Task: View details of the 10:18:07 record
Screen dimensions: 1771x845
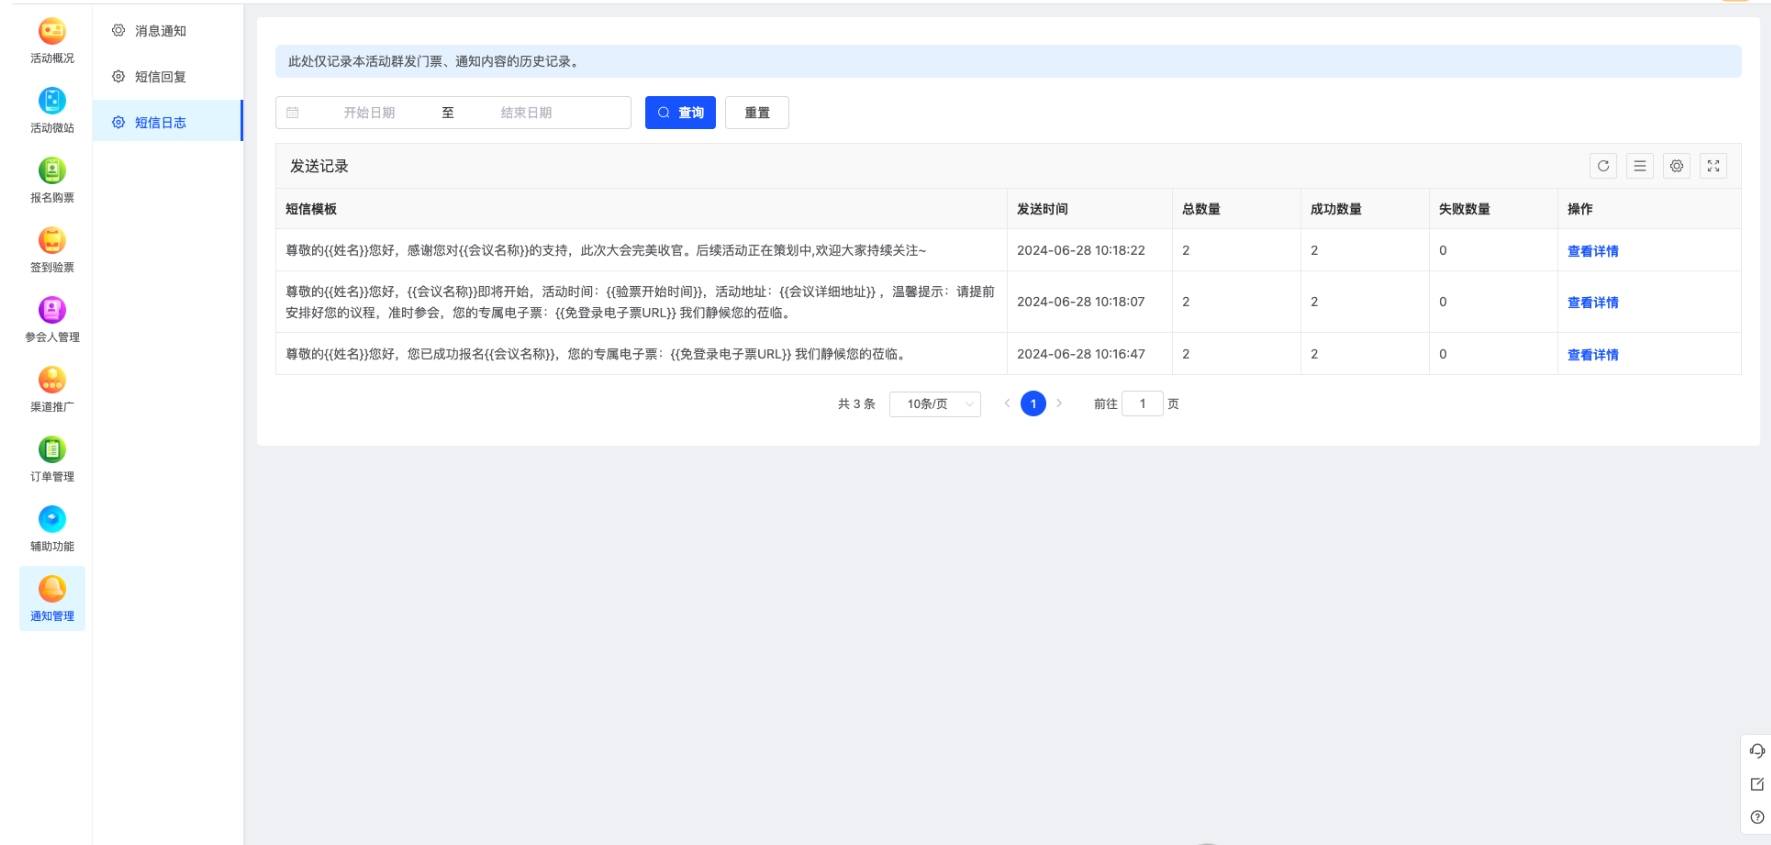Action: (x=1592, y=302)
